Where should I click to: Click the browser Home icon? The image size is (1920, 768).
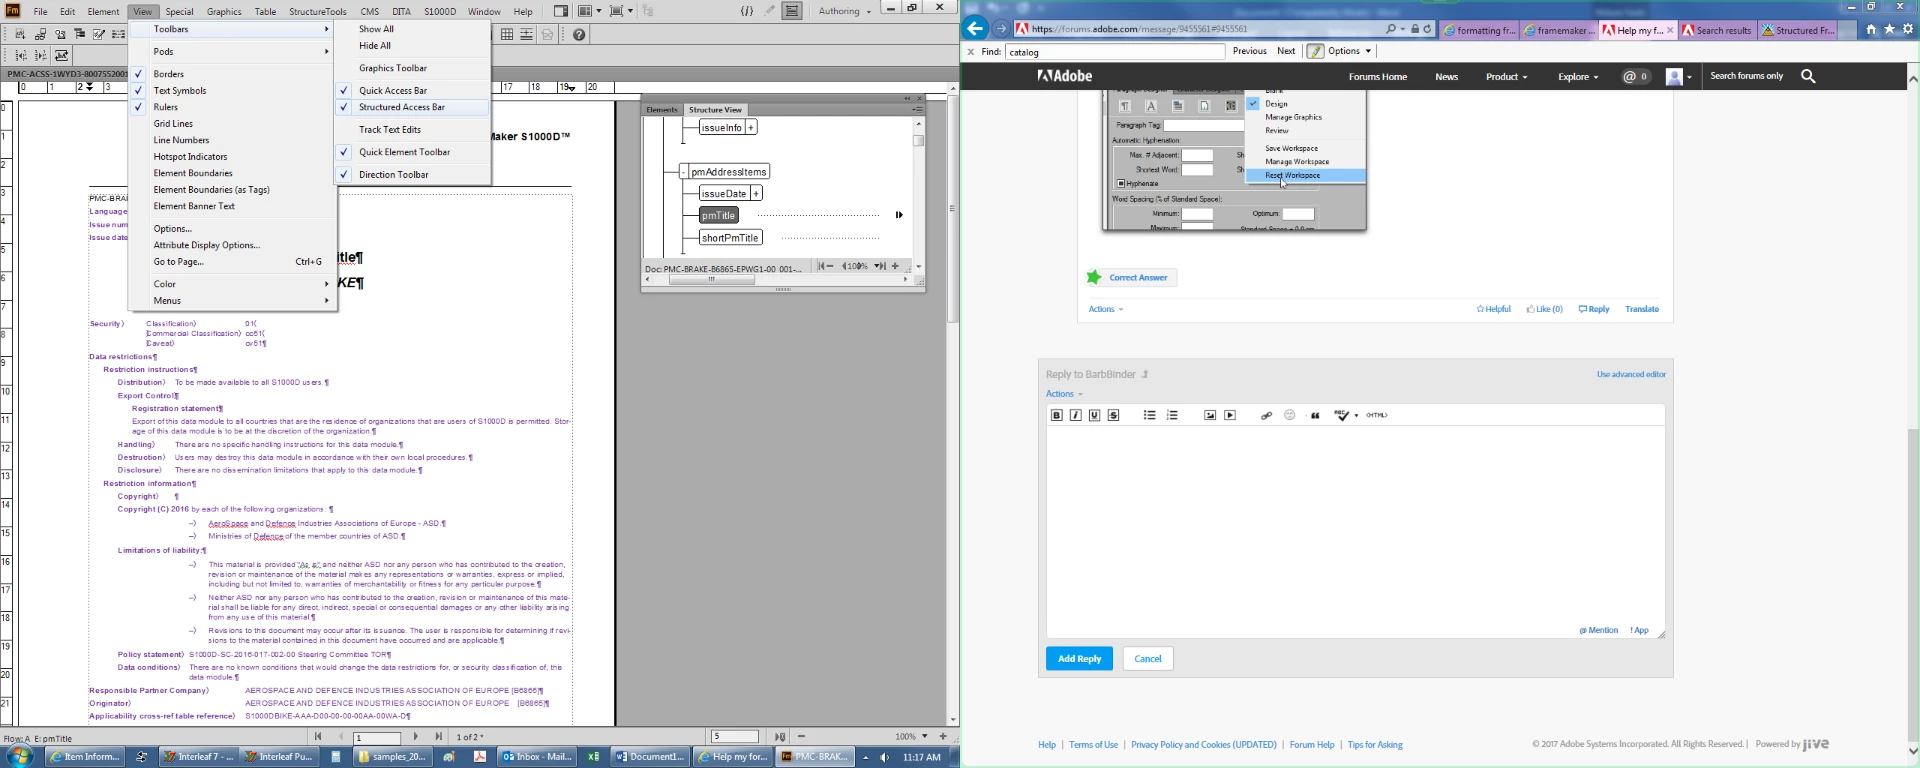1870,29
